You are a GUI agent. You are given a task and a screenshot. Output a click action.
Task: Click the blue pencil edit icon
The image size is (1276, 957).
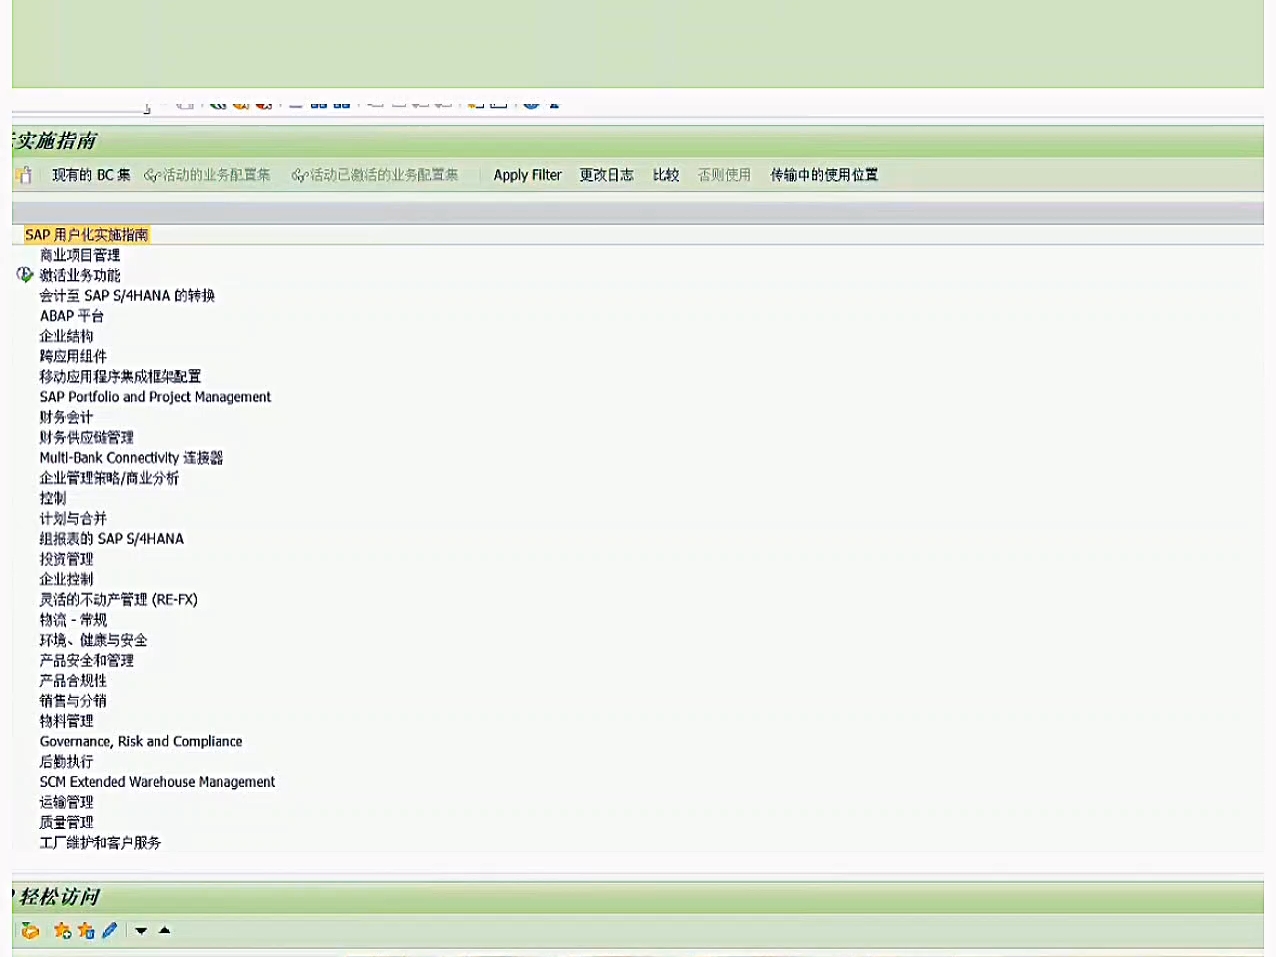click(x=110, y=931)
